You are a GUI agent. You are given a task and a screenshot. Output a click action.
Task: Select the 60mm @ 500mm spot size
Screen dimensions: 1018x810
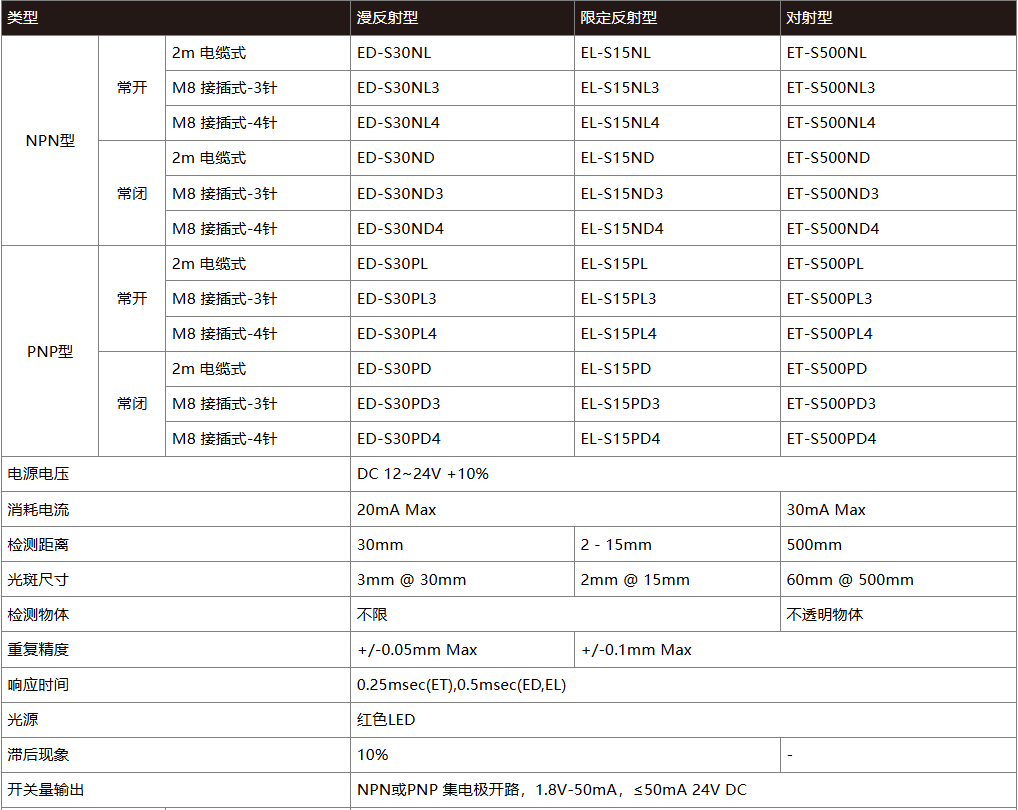pyautogui.click(x=850, y=580)
